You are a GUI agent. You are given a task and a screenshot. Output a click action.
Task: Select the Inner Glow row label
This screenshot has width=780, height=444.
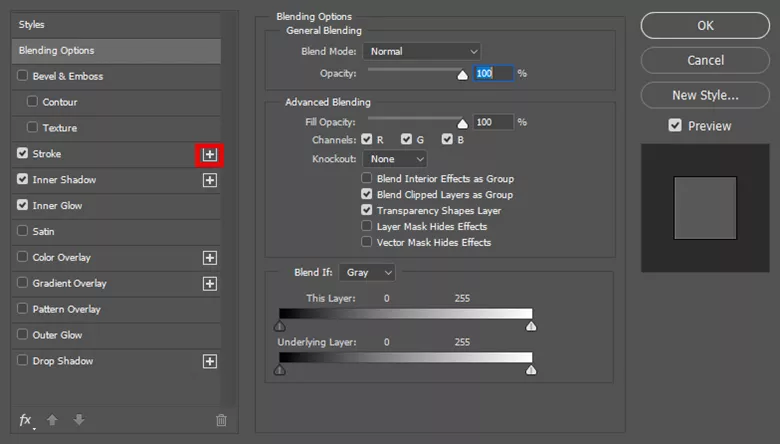coord(57,206)
